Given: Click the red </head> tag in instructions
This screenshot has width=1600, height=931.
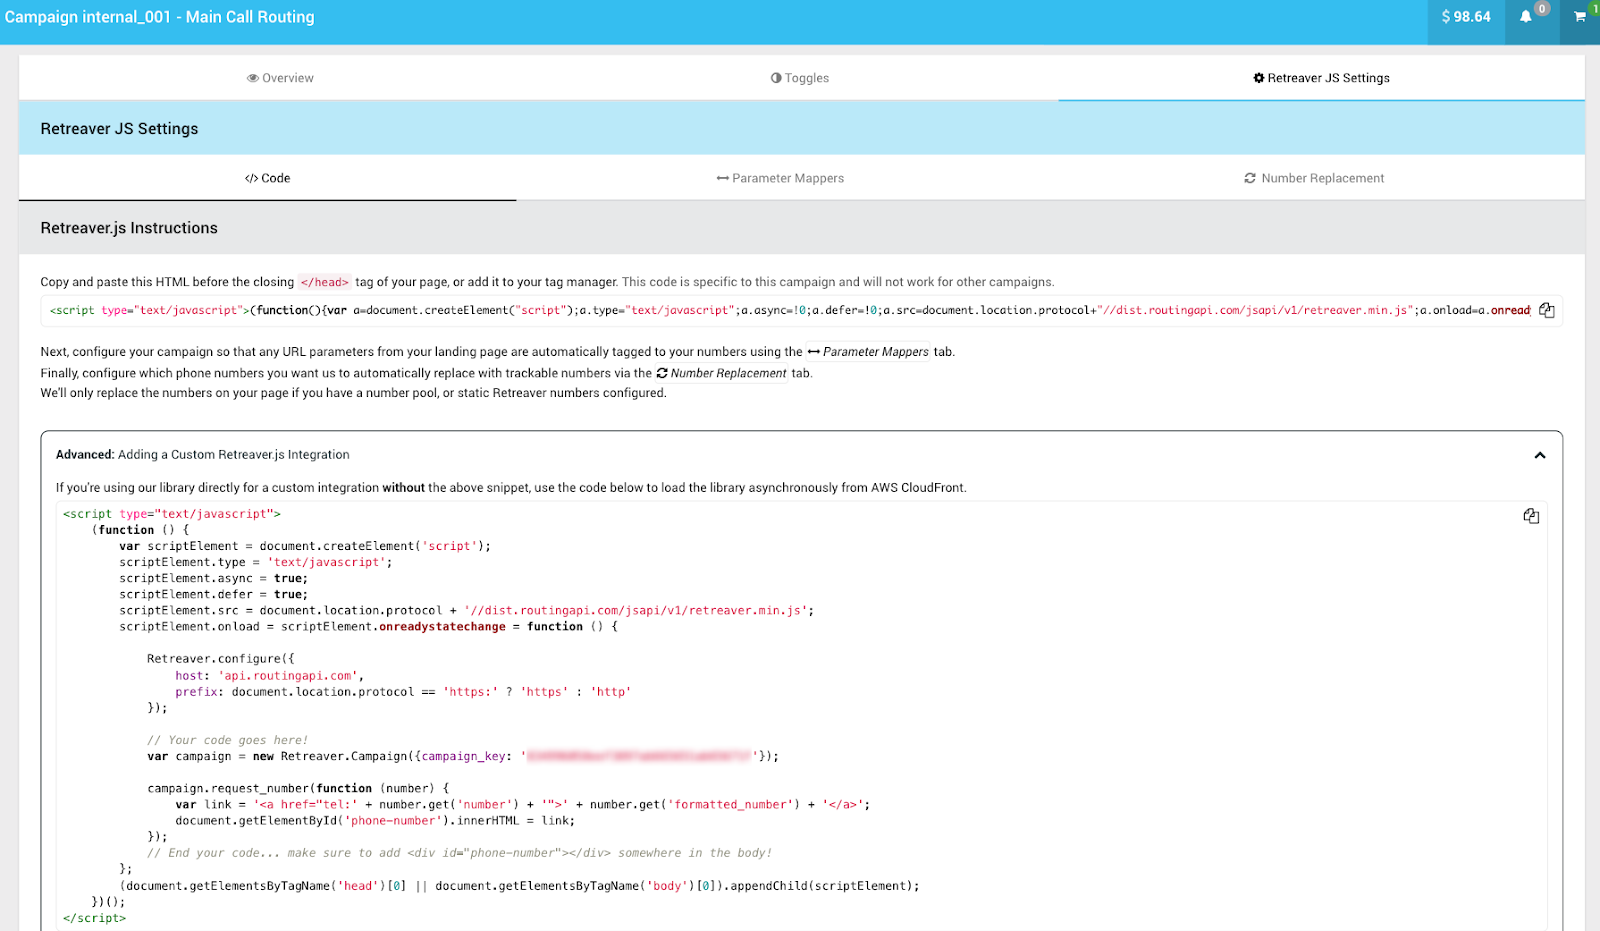Looking at the screenshot, I should [324, 282].
